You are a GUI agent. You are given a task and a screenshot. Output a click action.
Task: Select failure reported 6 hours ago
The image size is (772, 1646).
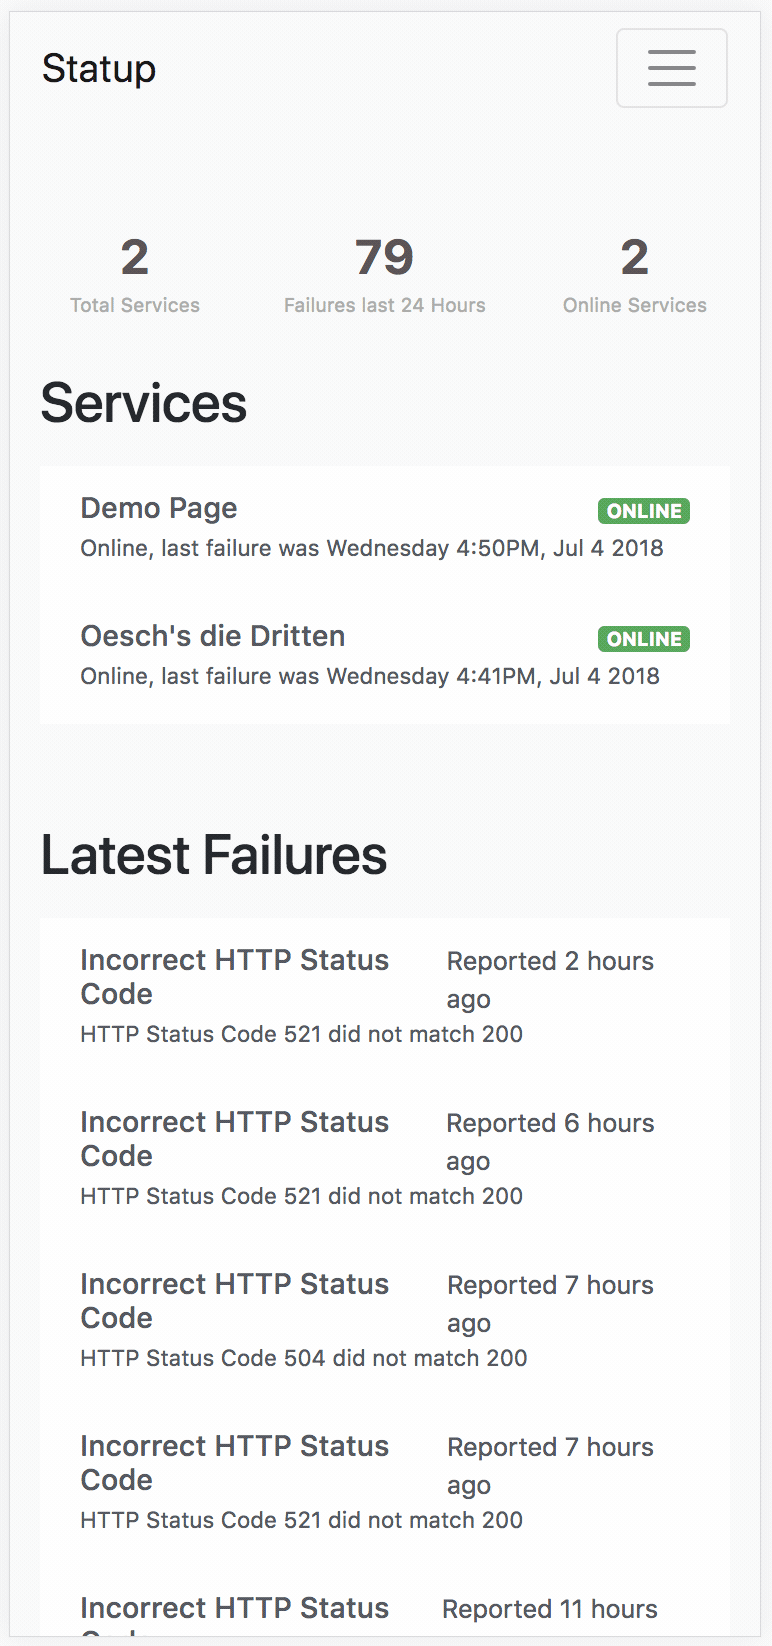click(234, 1138)
